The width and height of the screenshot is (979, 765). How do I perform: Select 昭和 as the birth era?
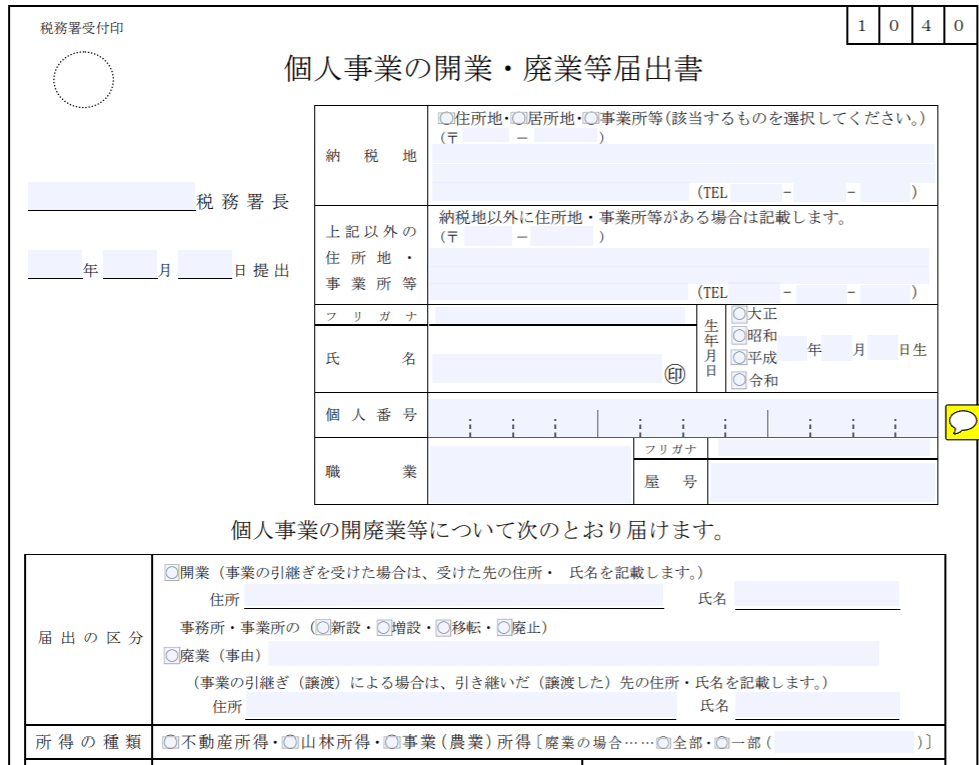pos(739,336)
